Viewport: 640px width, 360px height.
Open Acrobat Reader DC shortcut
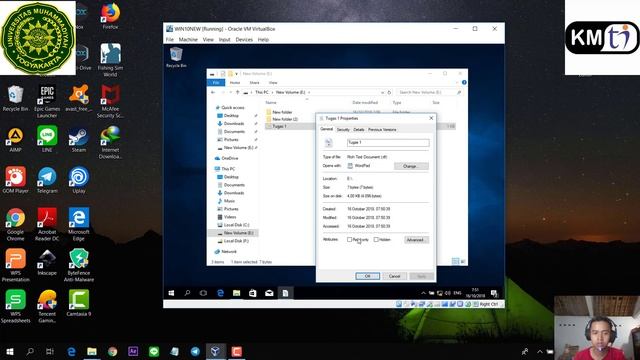47,224
